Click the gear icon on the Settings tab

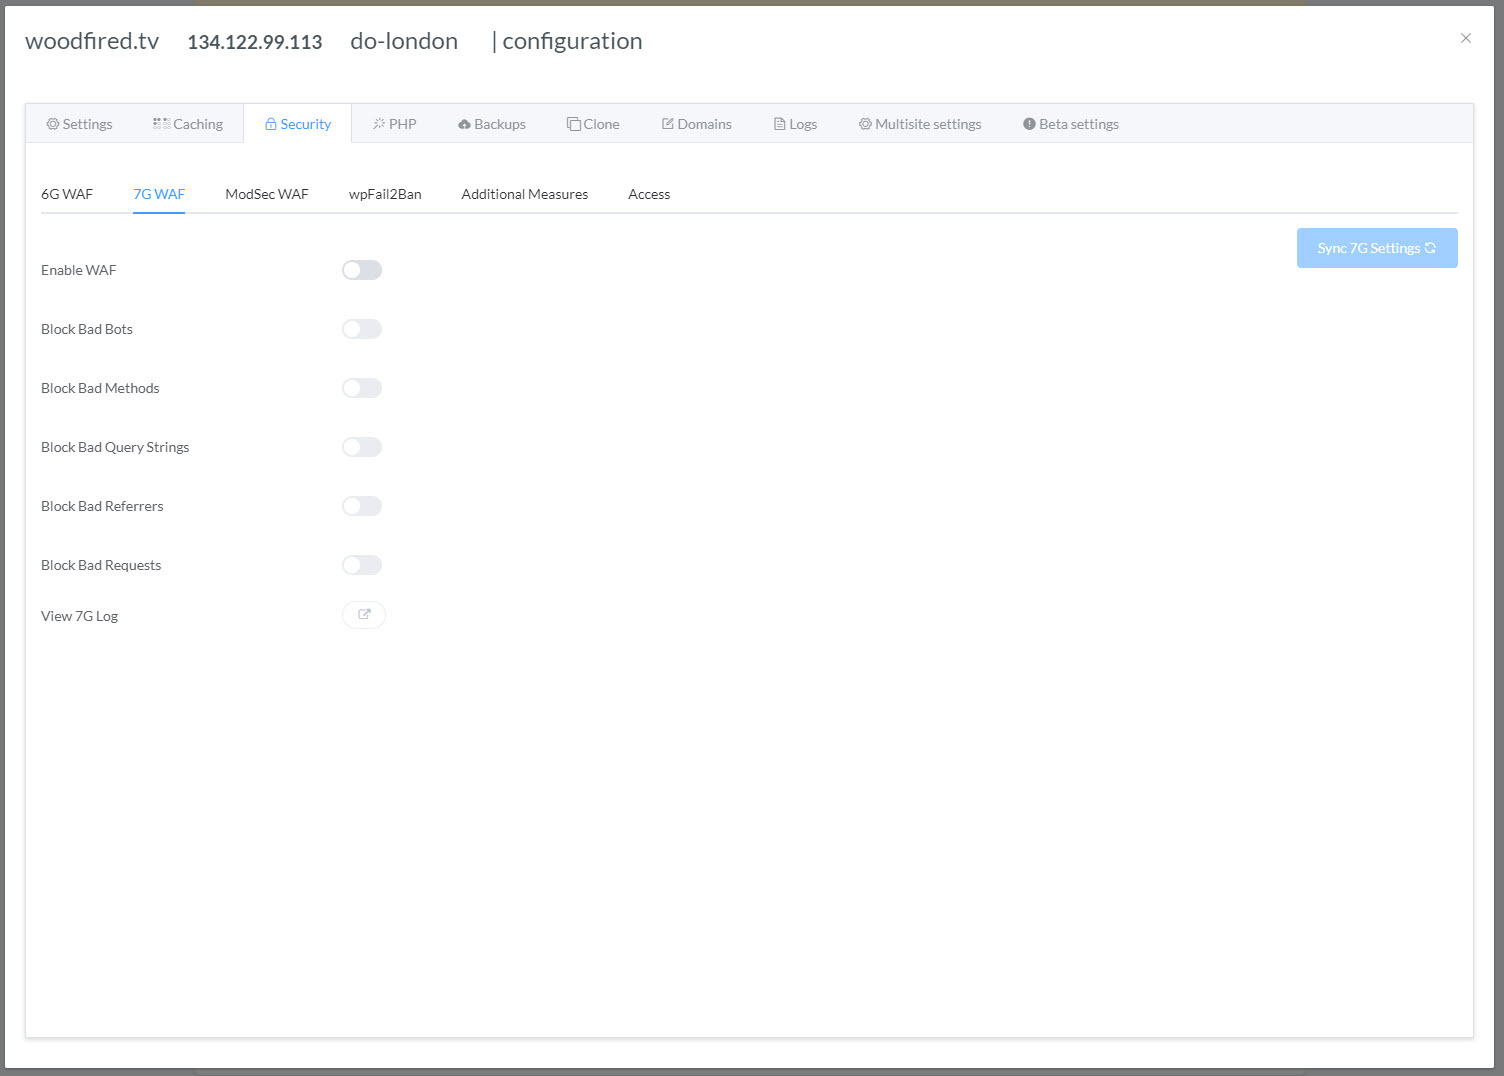52,123
